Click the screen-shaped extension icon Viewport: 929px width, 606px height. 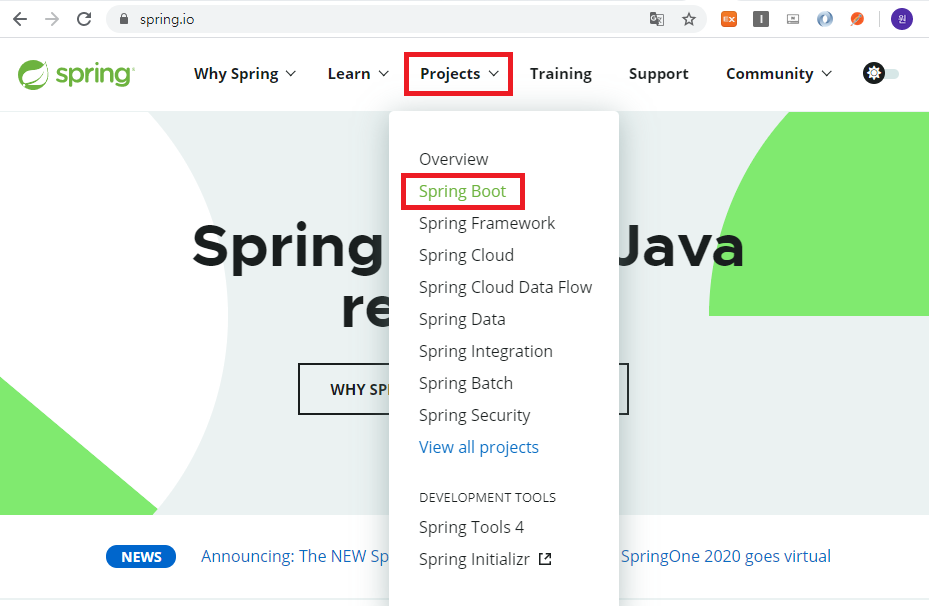[793, 20]
